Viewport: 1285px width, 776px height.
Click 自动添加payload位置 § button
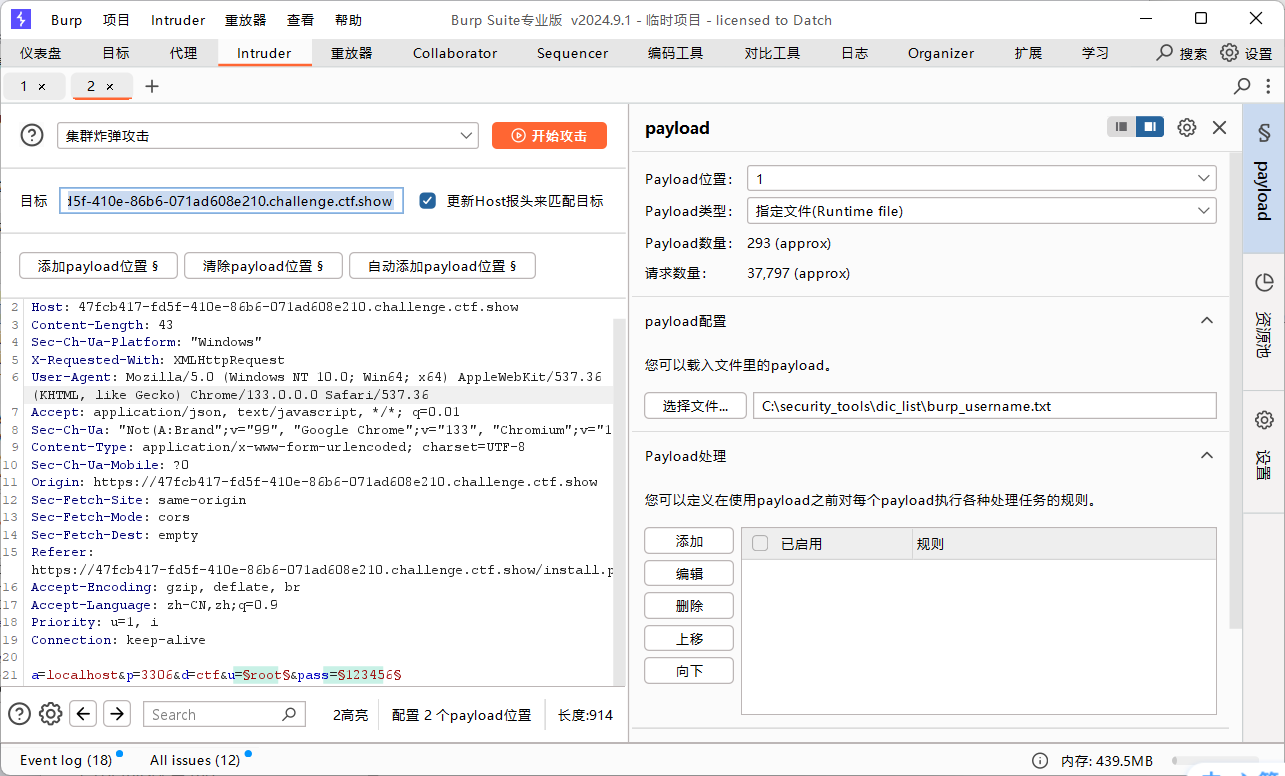442,266
